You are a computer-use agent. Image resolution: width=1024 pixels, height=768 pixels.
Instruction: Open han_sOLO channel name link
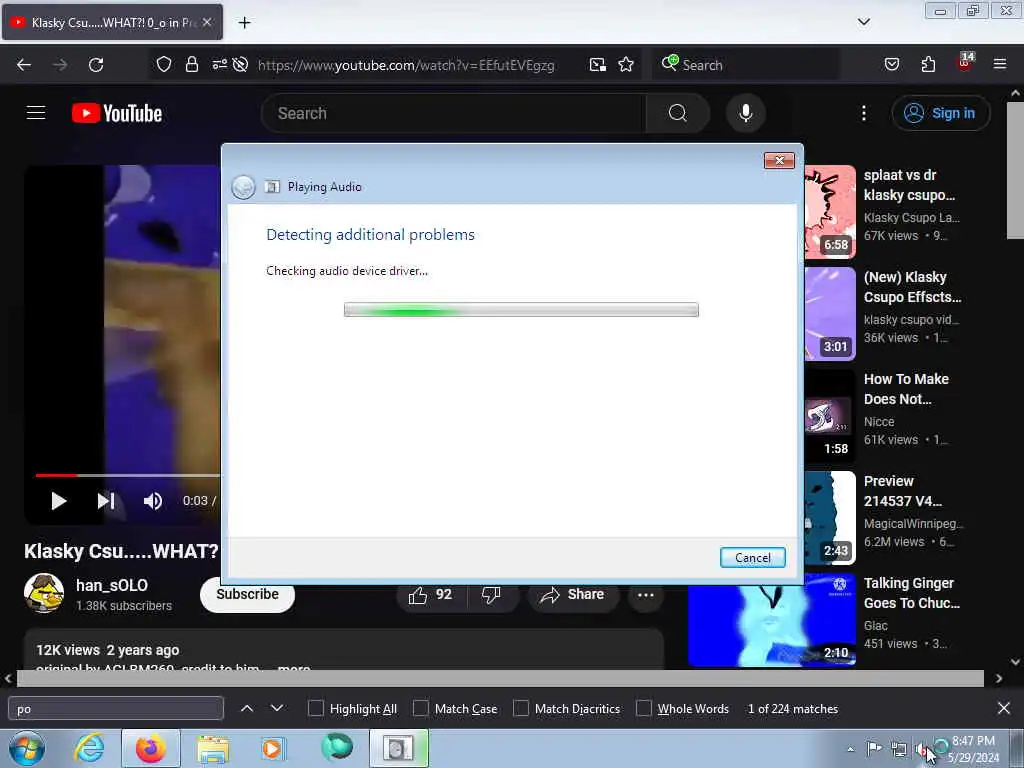coord(112,585)
